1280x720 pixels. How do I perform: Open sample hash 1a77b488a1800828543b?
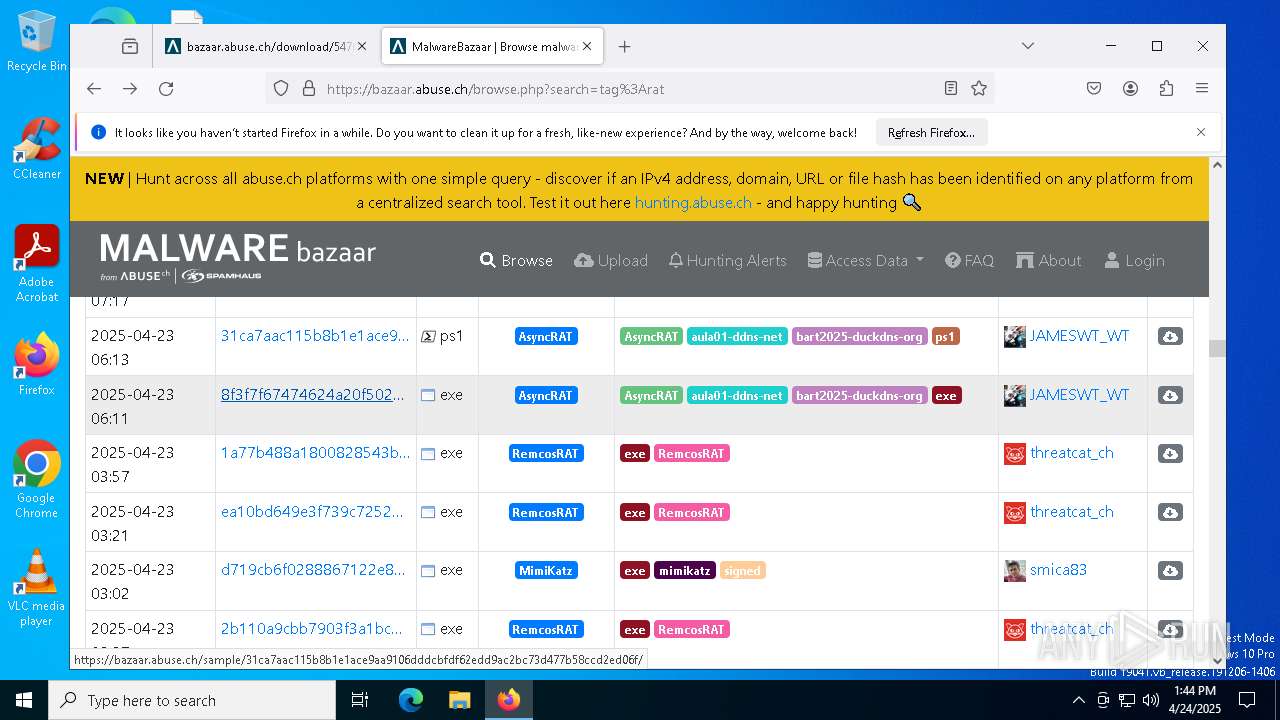point(315,453)
